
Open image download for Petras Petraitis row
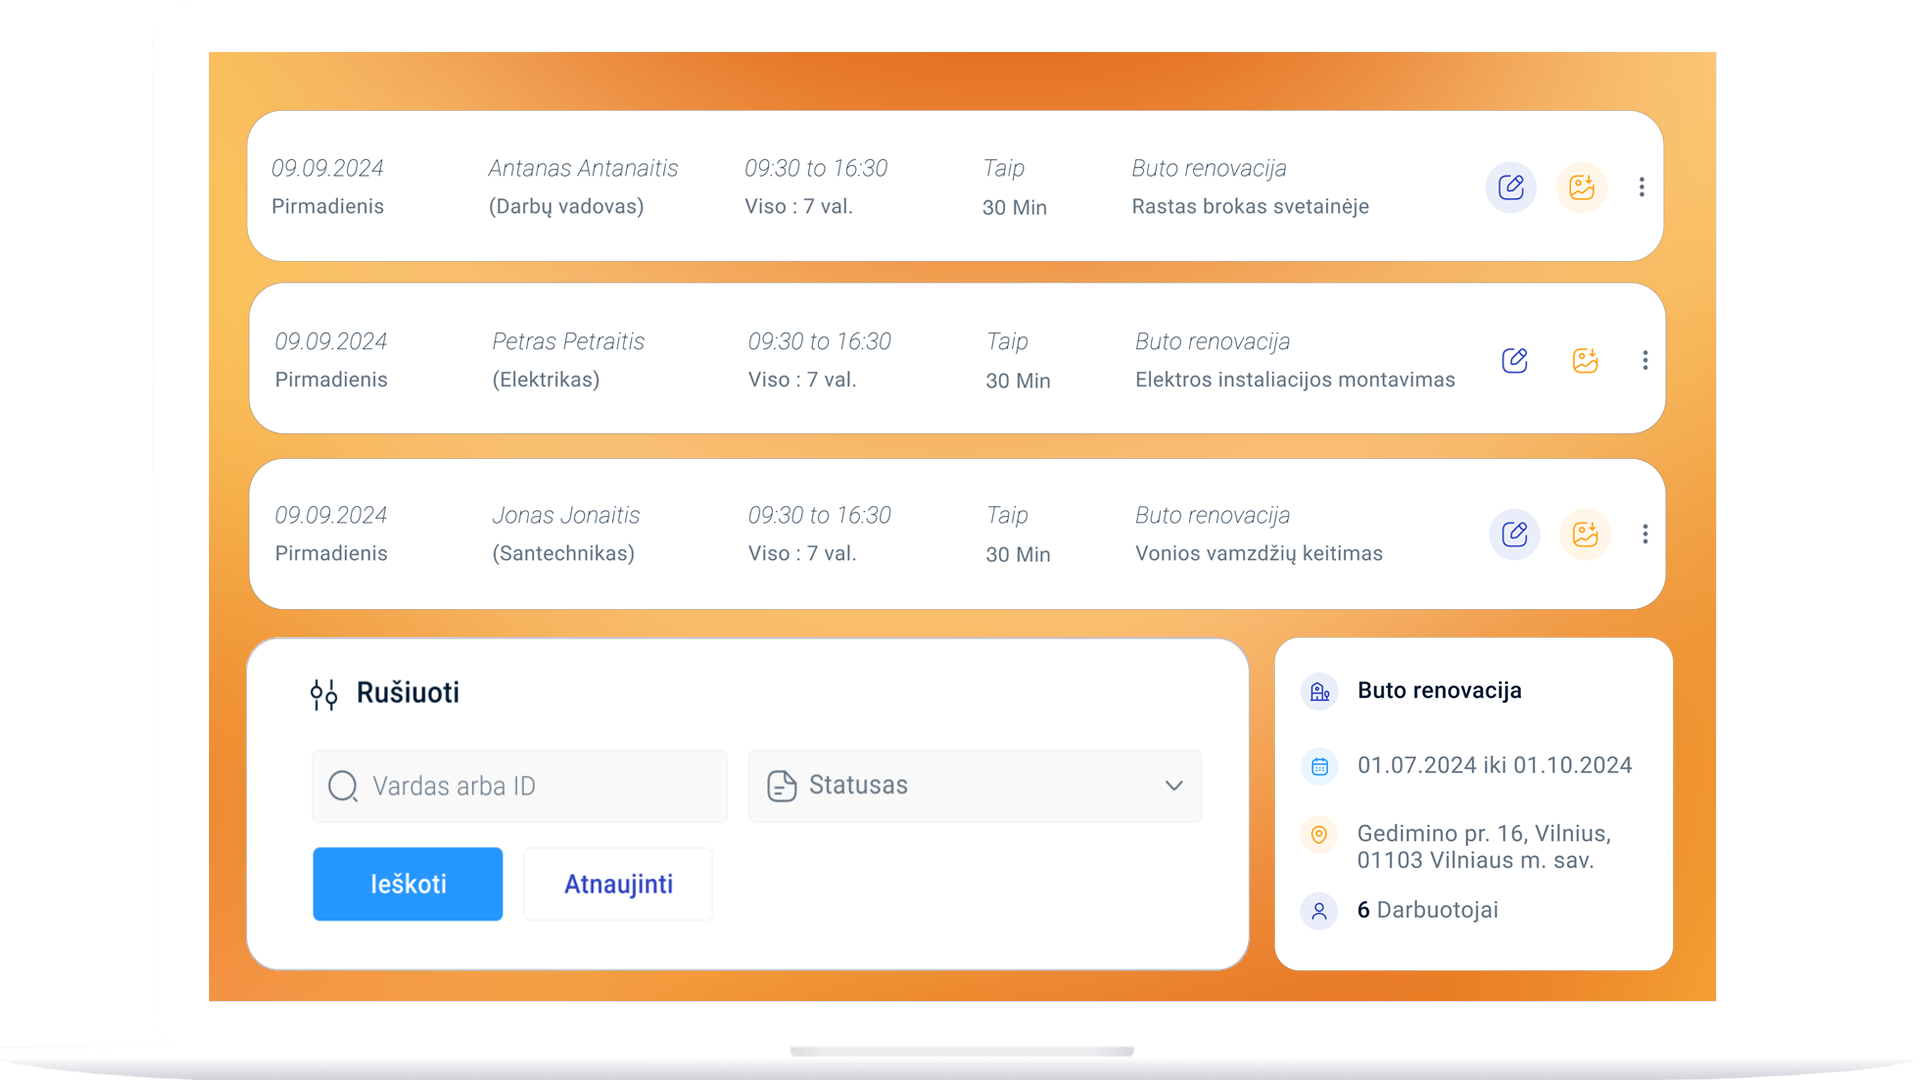click(x=1585, y=360)
